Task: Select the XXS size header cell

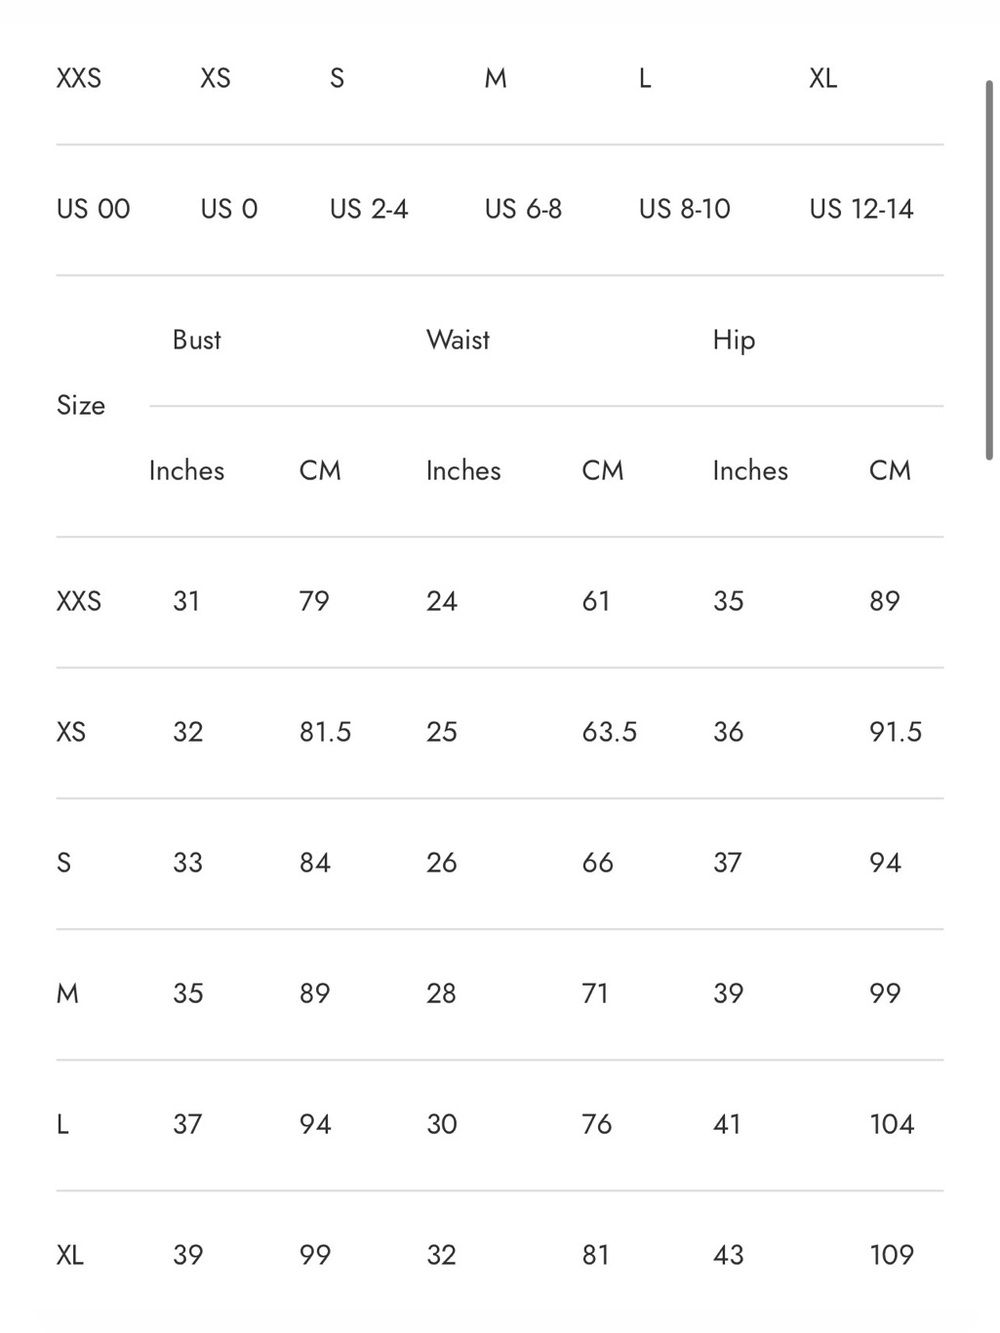Action: click(x=79, y=78)
